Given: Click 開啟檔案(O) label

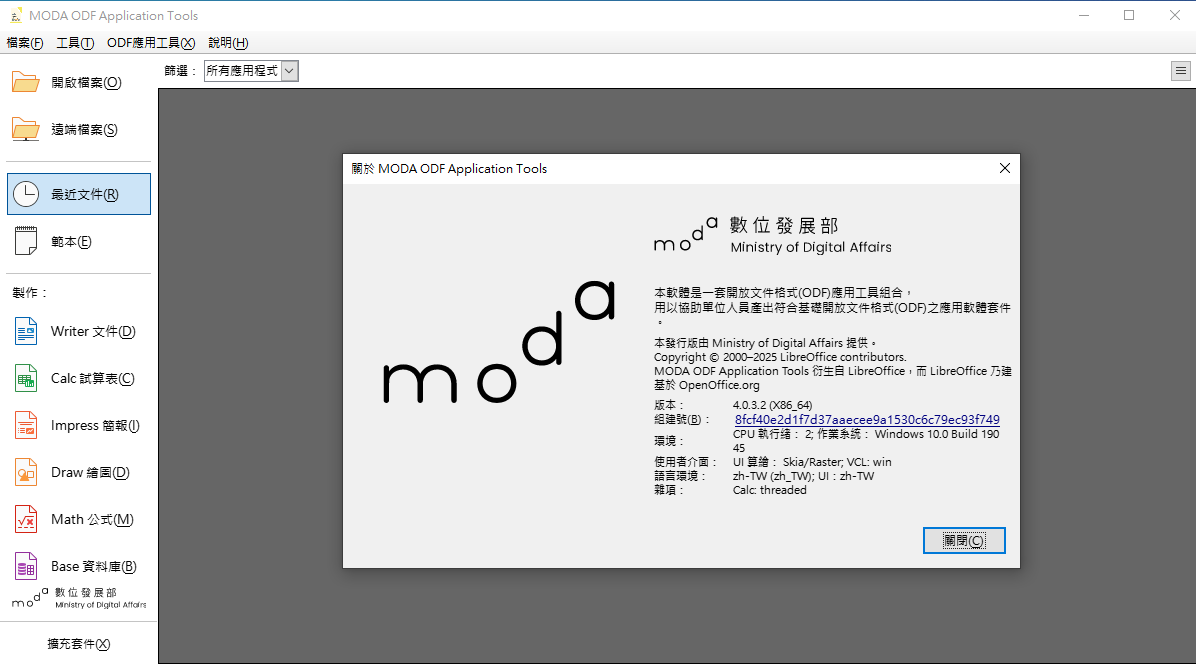Looking at the screenshot, I should [x=86, y=82].
